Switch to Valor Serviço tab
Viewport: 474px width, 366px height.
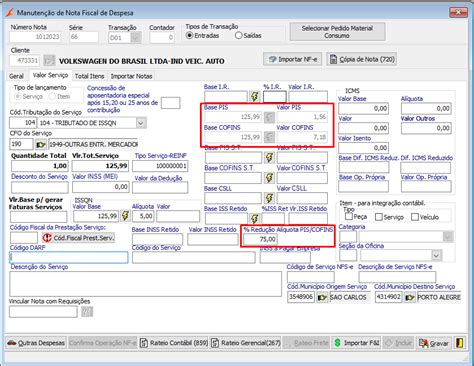(x=51, y=75)
